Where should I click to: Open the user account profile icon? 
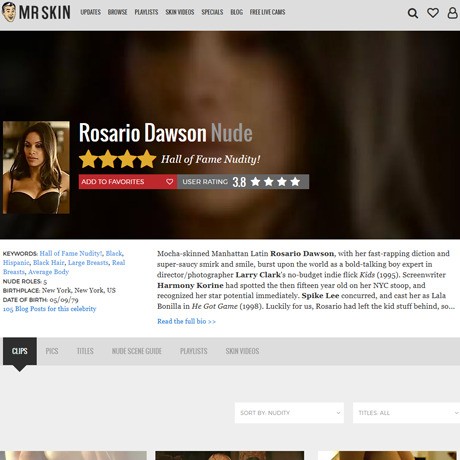[x=452, y=13]
